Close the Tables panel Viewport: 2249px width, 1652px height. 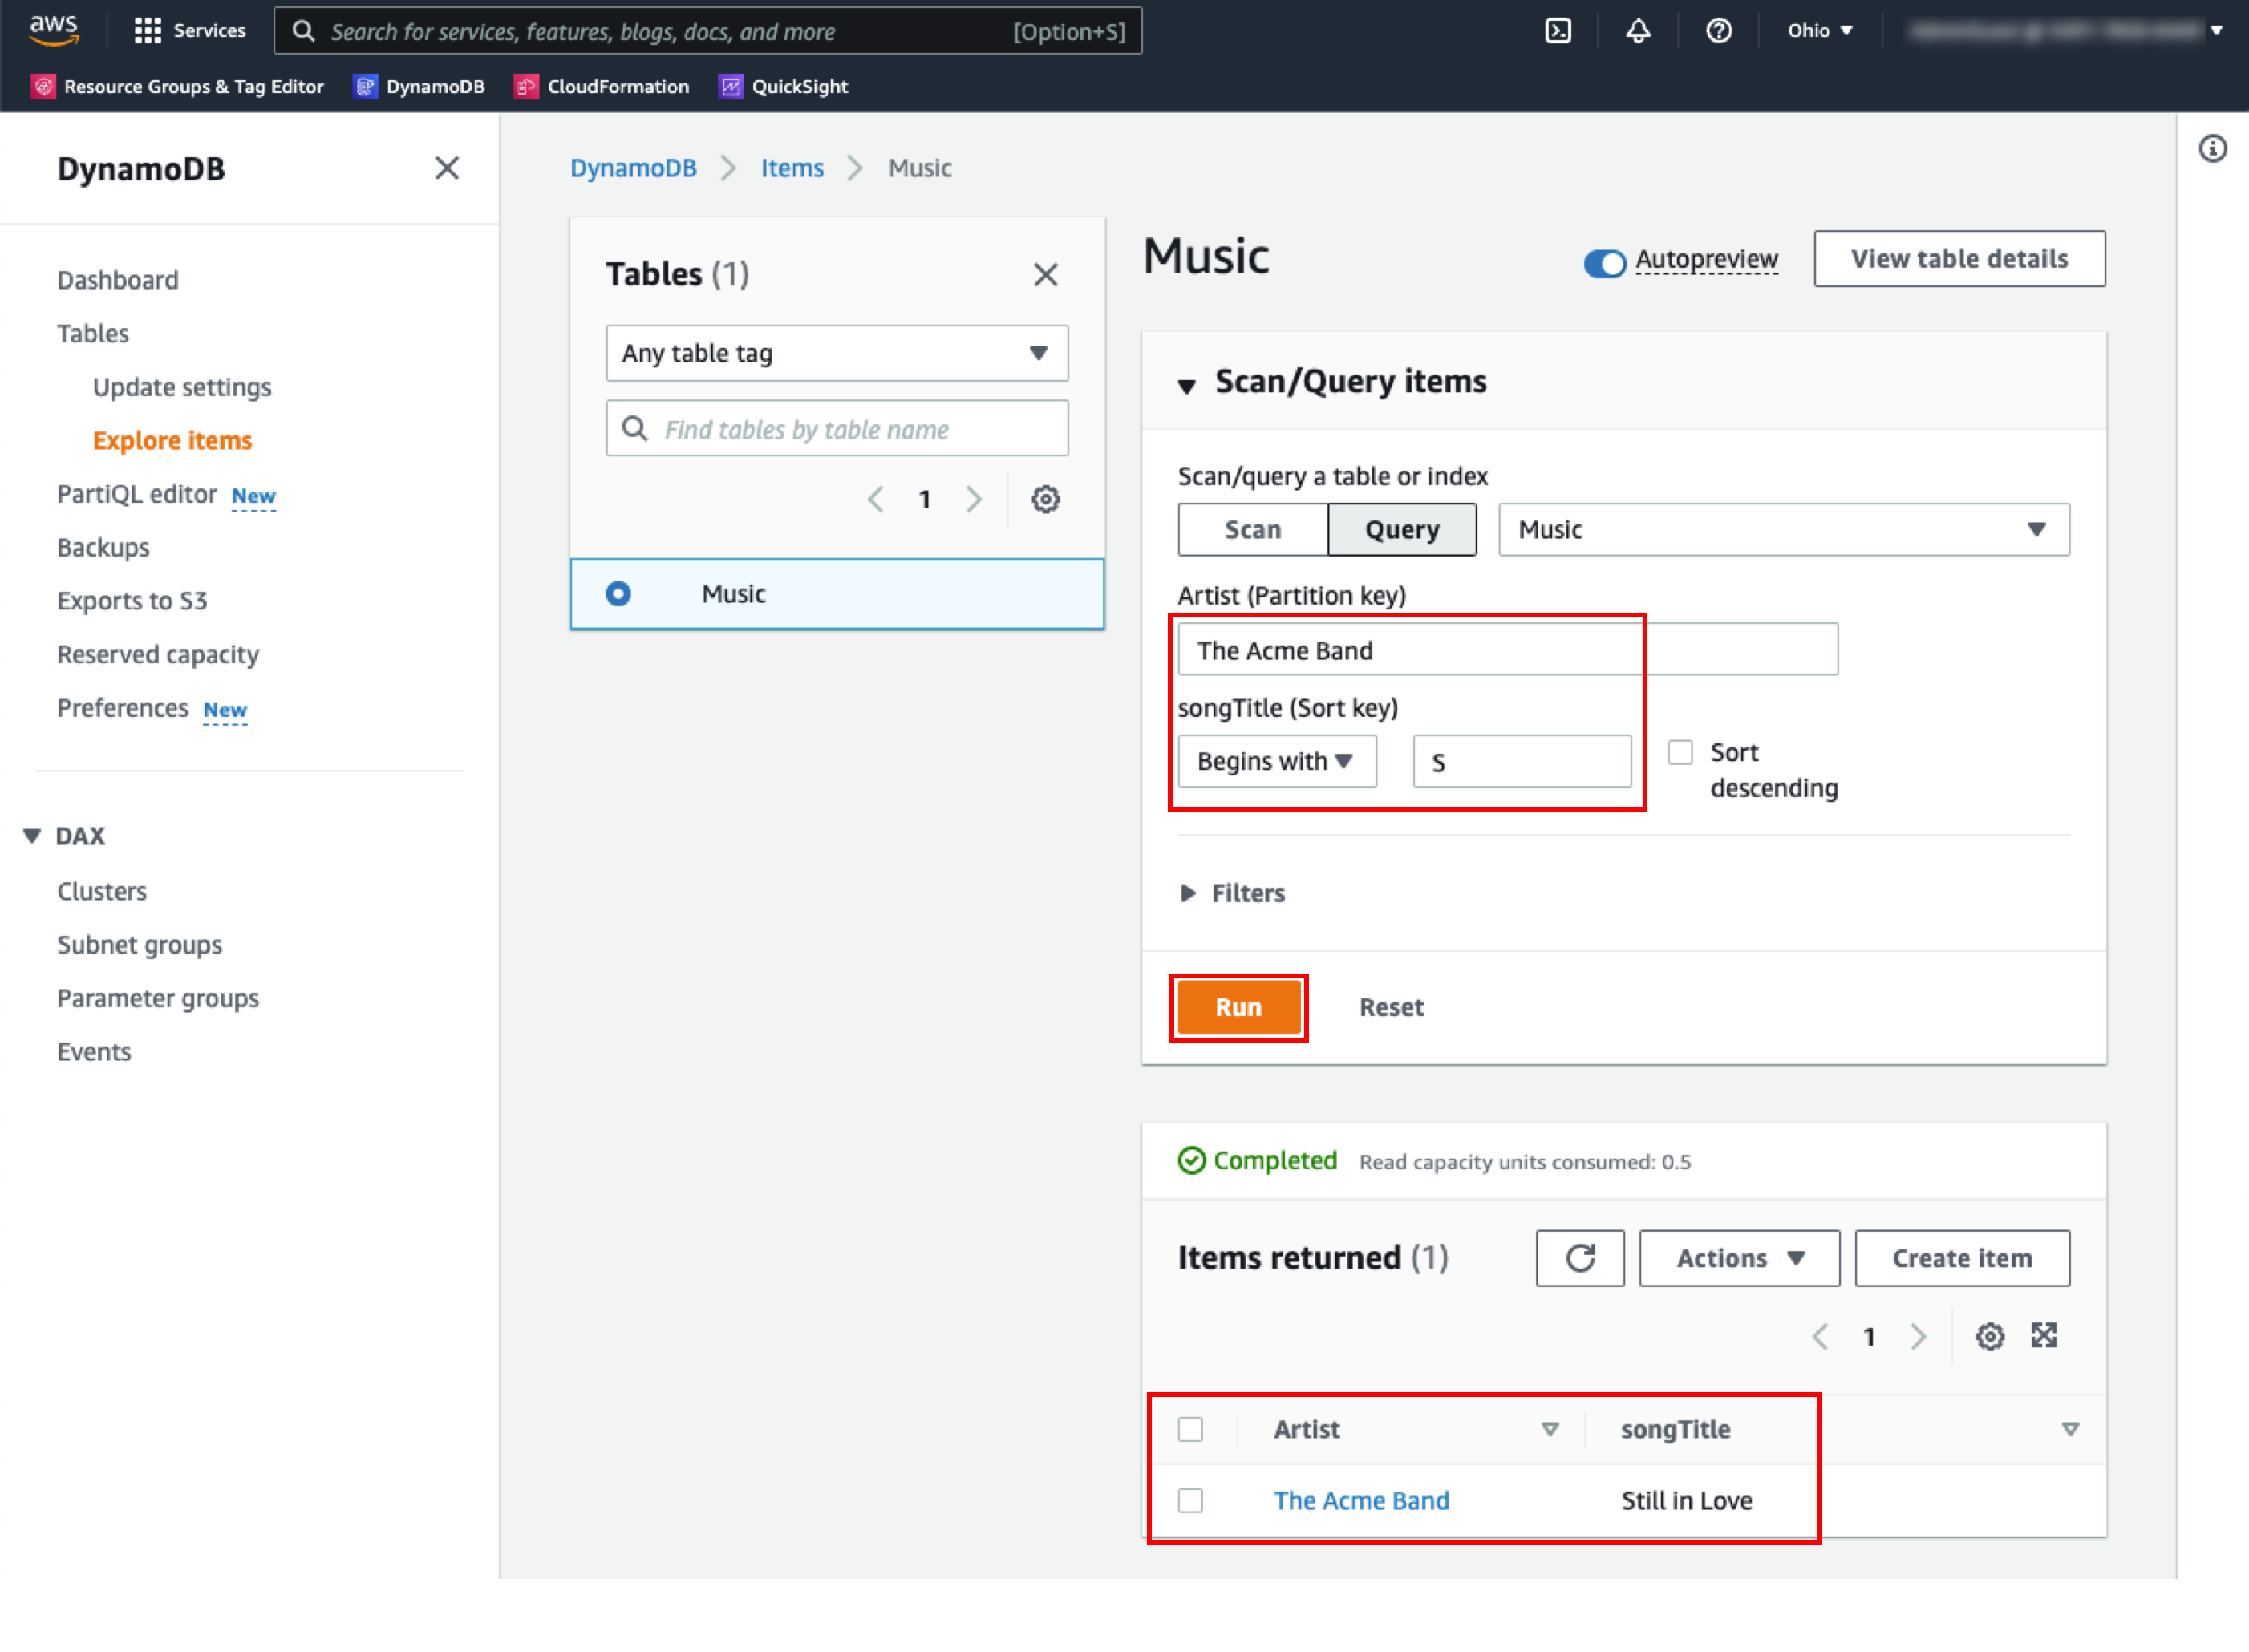(x=1046, y=274)
